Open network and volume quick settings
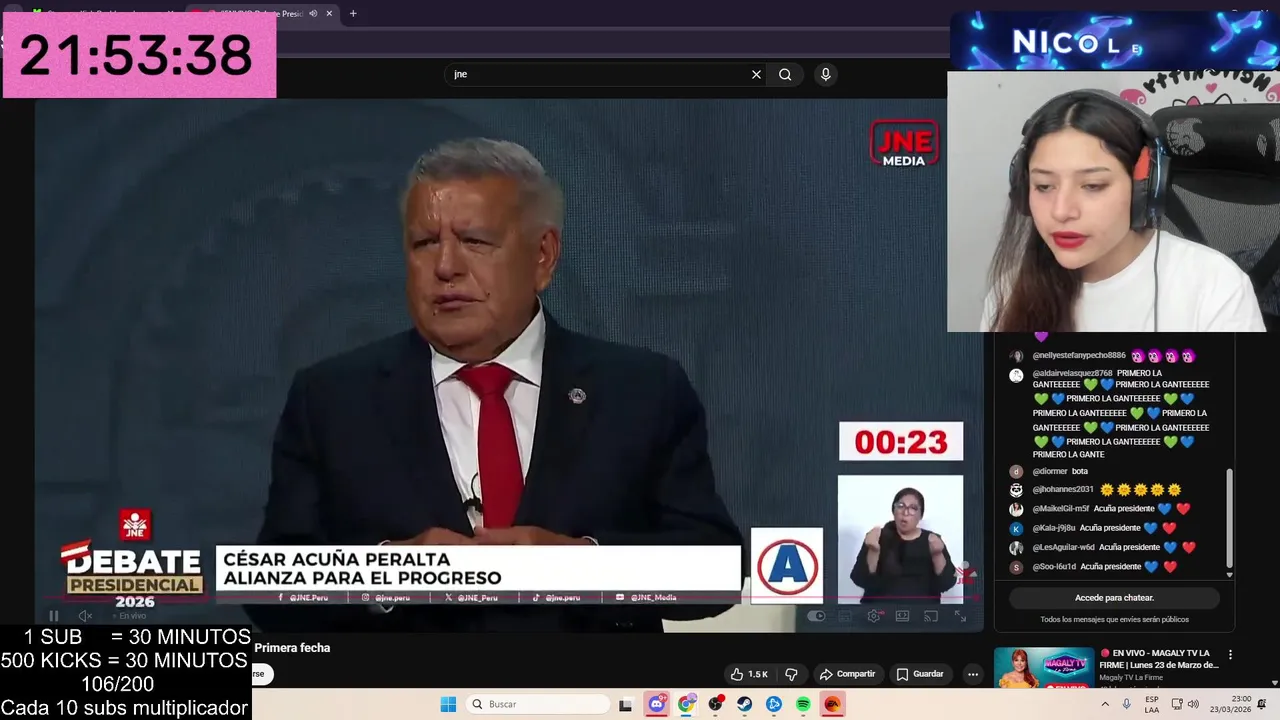The image size is (1280, 720). click(1184, 704)
